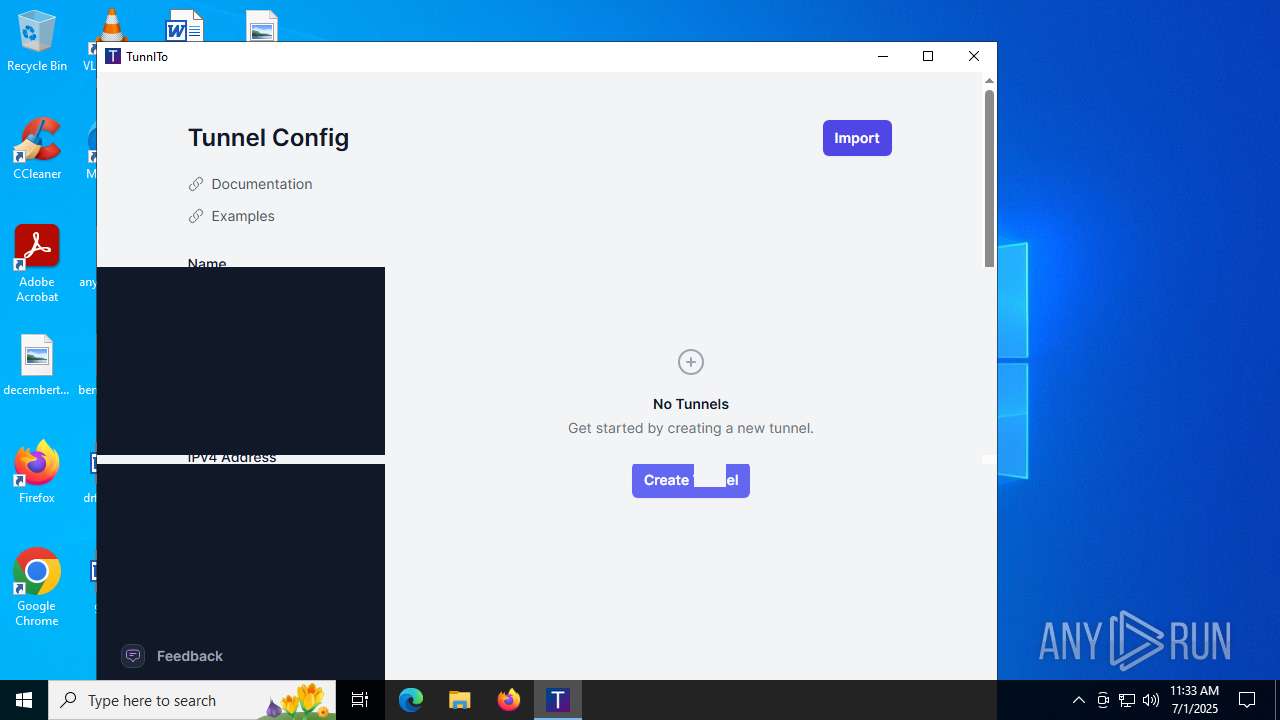Select the decembert image file on desktop
1280x720 pixels.
[37, 365]
